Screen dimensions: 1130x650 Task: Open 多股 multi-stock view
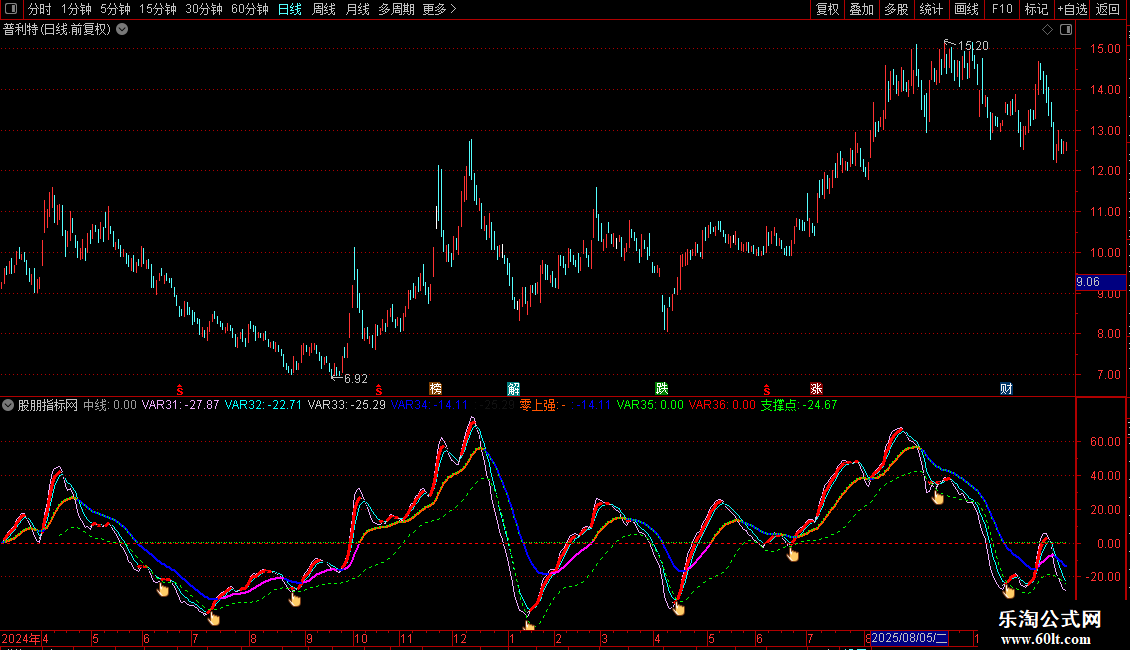click(x=896, y=9)
